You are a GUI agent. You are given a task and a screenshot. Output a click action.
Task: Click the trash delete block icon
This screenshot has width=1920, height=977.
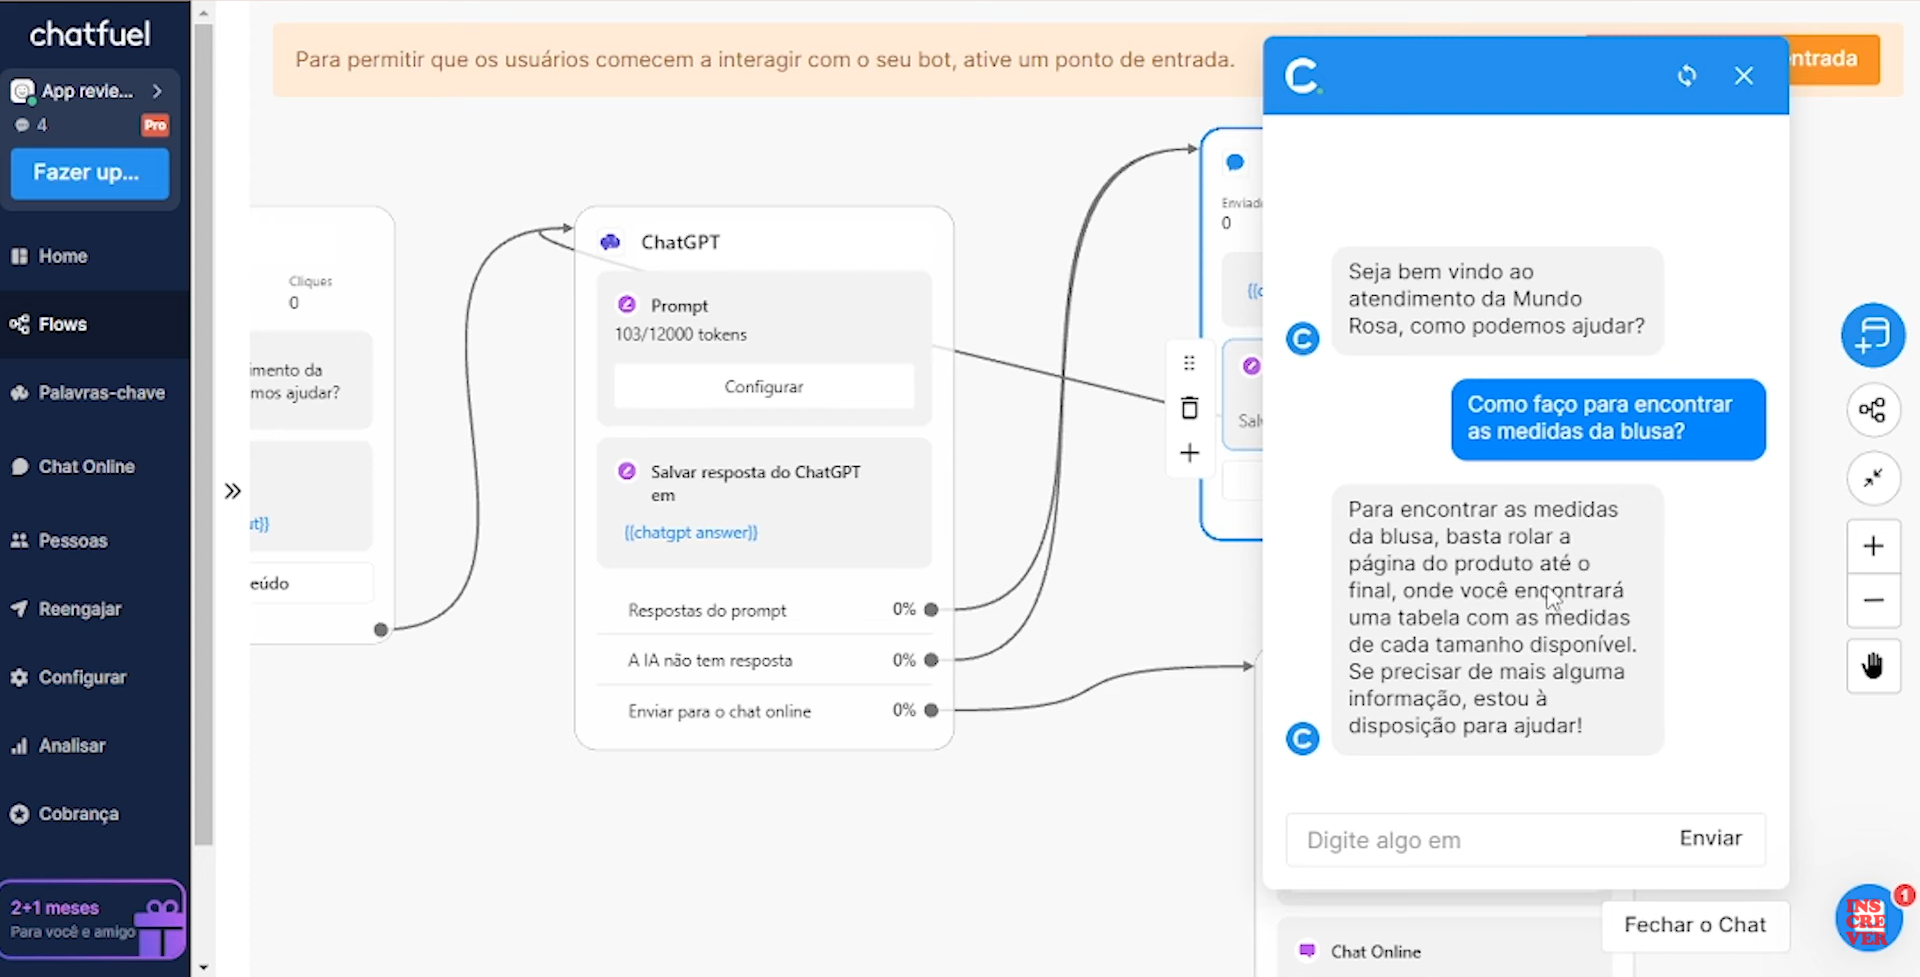coord(1189,408)
